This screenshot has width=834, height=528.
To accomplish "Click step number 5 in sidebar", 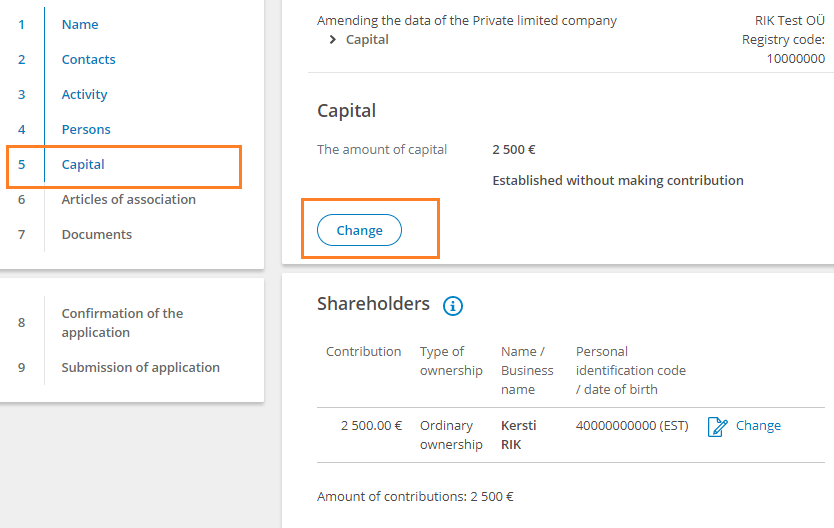I will 21,164.
